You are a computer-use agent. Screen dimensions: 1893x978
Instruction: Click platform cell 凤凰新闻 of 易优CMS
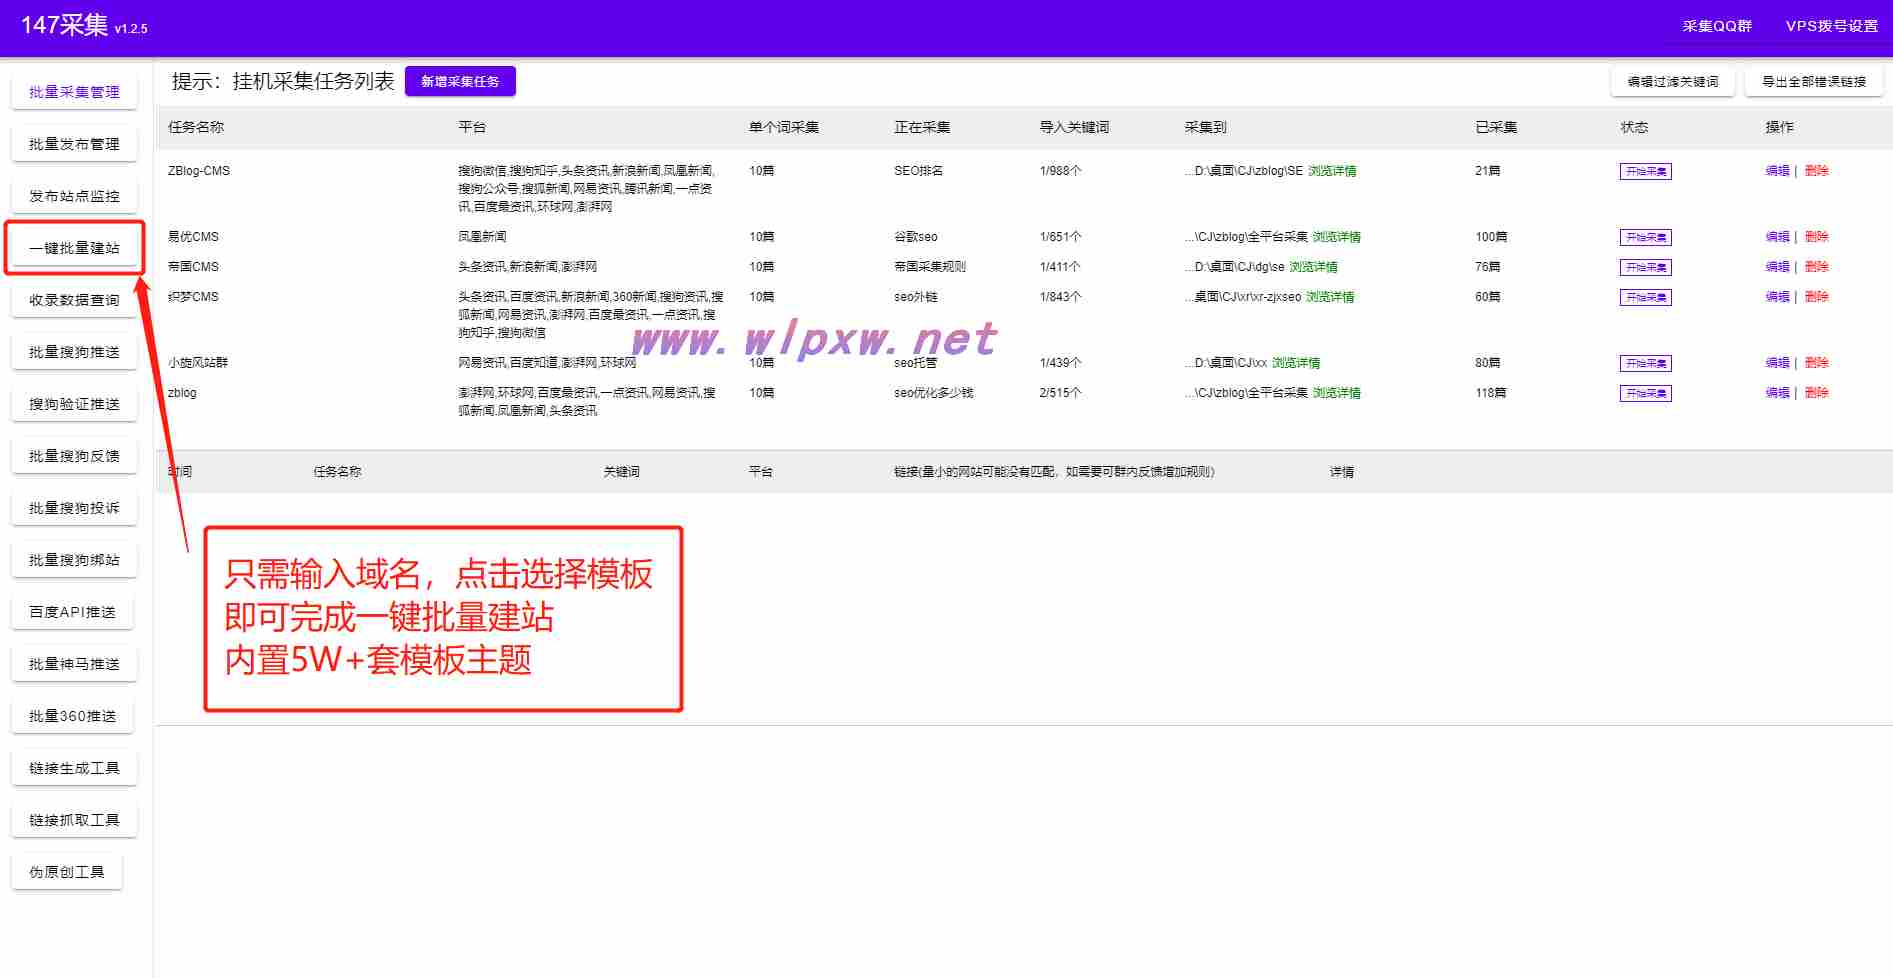tap(482, 237)
